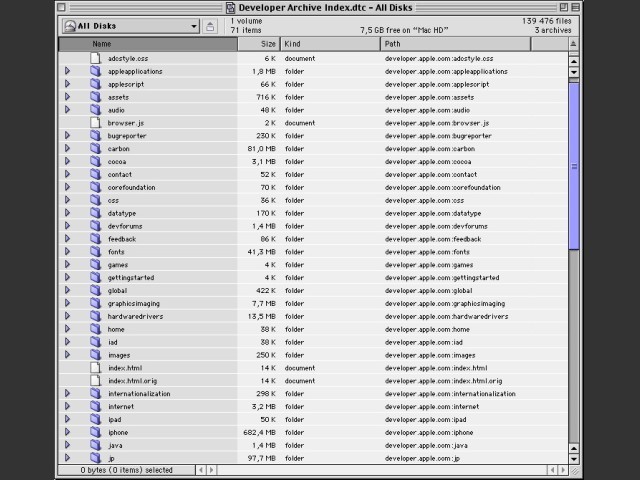Screen dimensions: 640x480
Task: Expand the contact folder triangle
Action: [x=67, y=174]
